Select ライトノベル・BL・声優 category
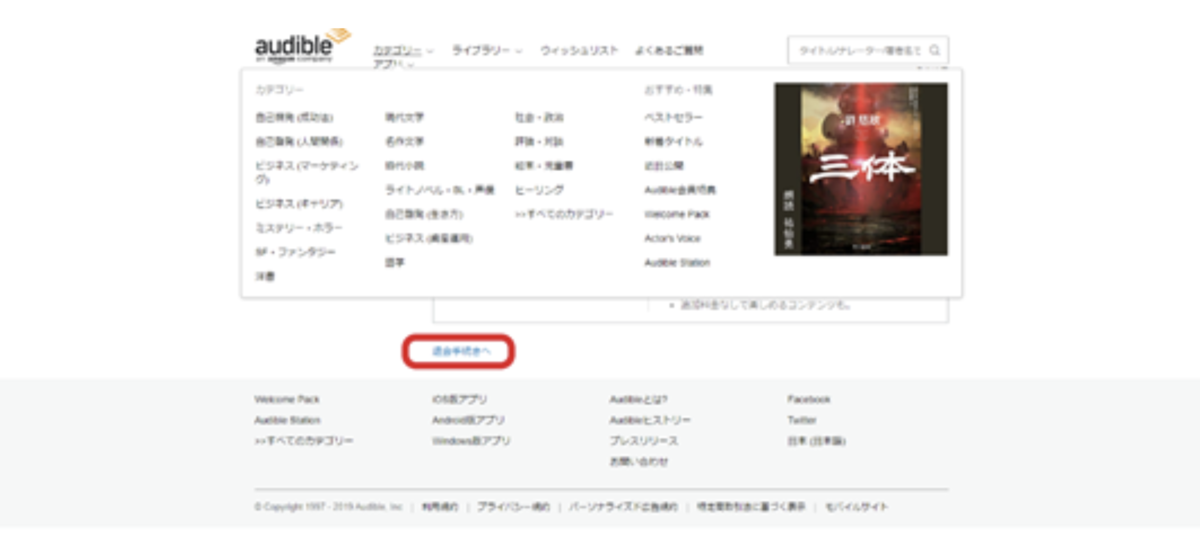 (x=439, y=189)
